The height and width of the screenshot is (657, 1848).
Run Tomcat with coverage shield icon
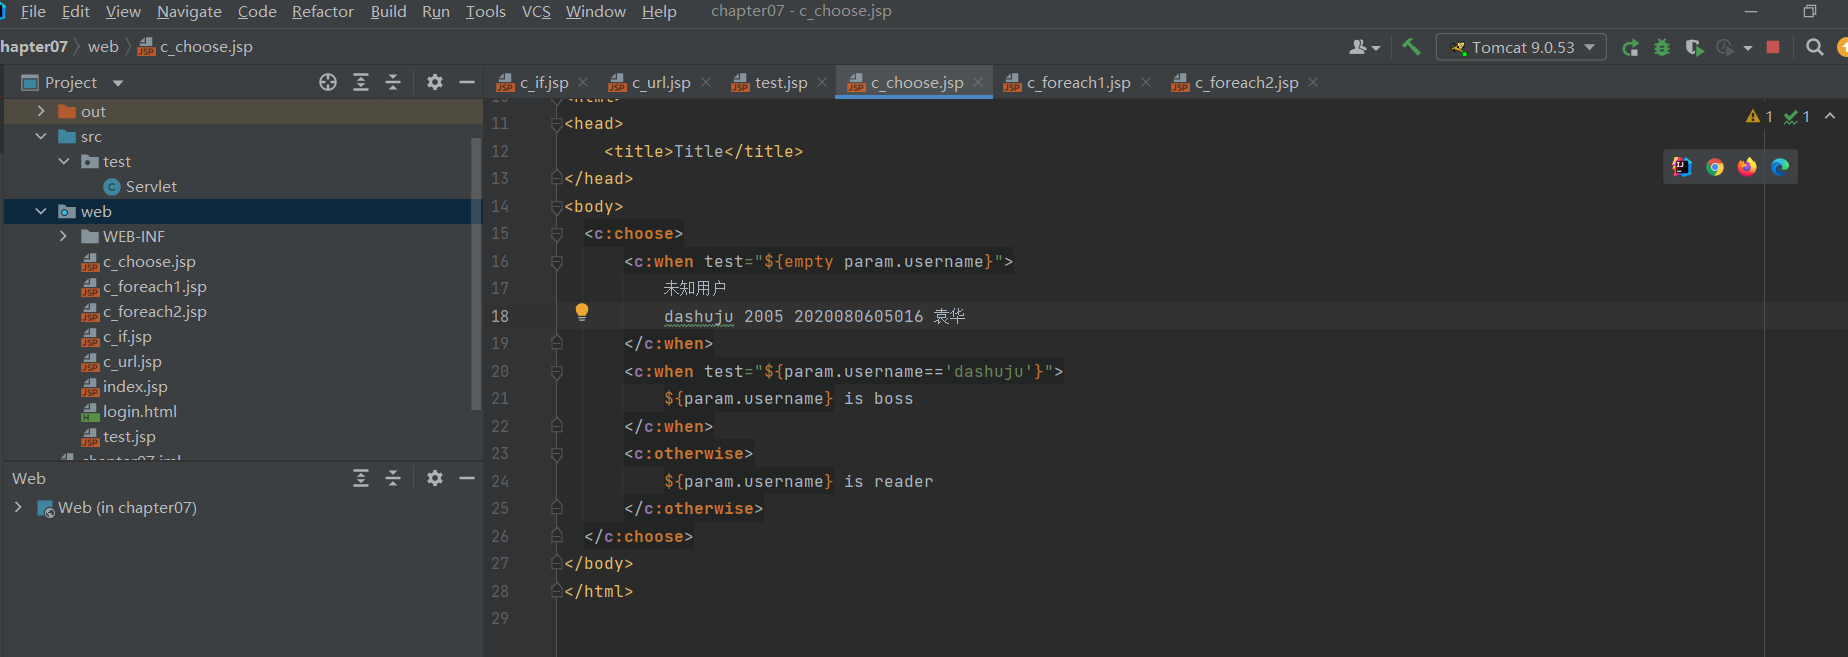1694,47
